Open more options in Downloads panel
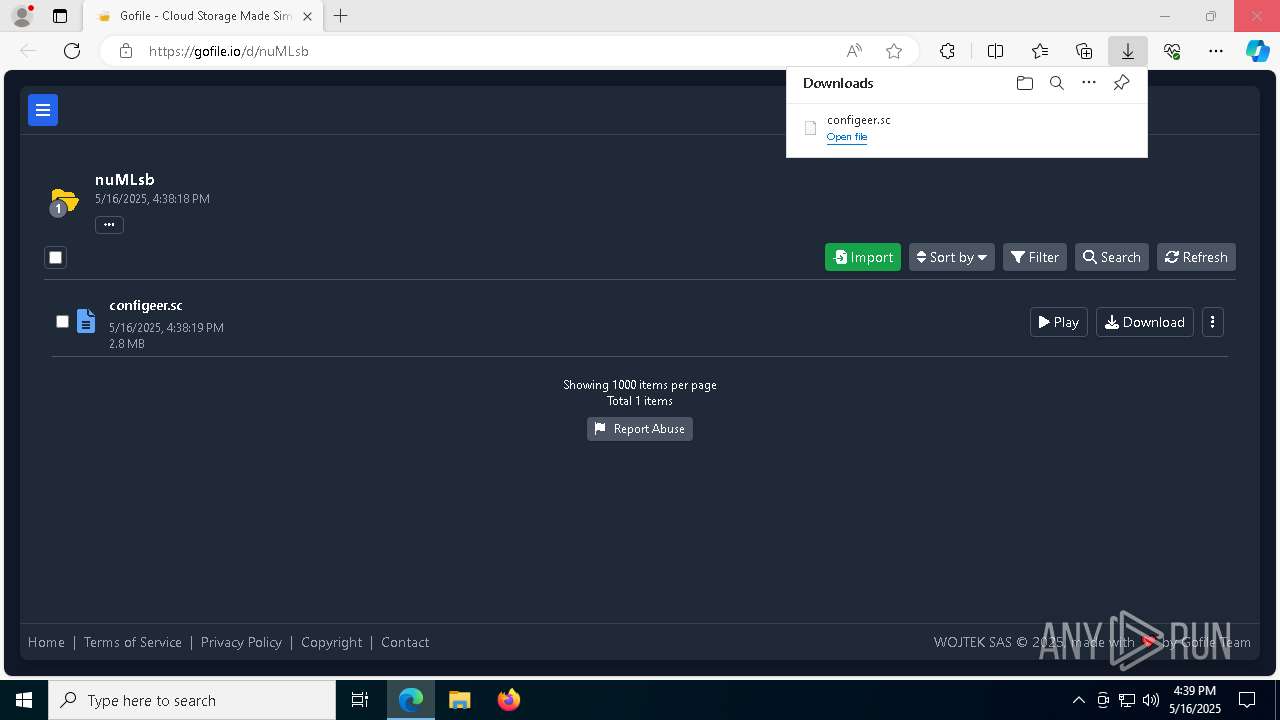Viewport: 1280px width, 720px height. click(1089, 83)
